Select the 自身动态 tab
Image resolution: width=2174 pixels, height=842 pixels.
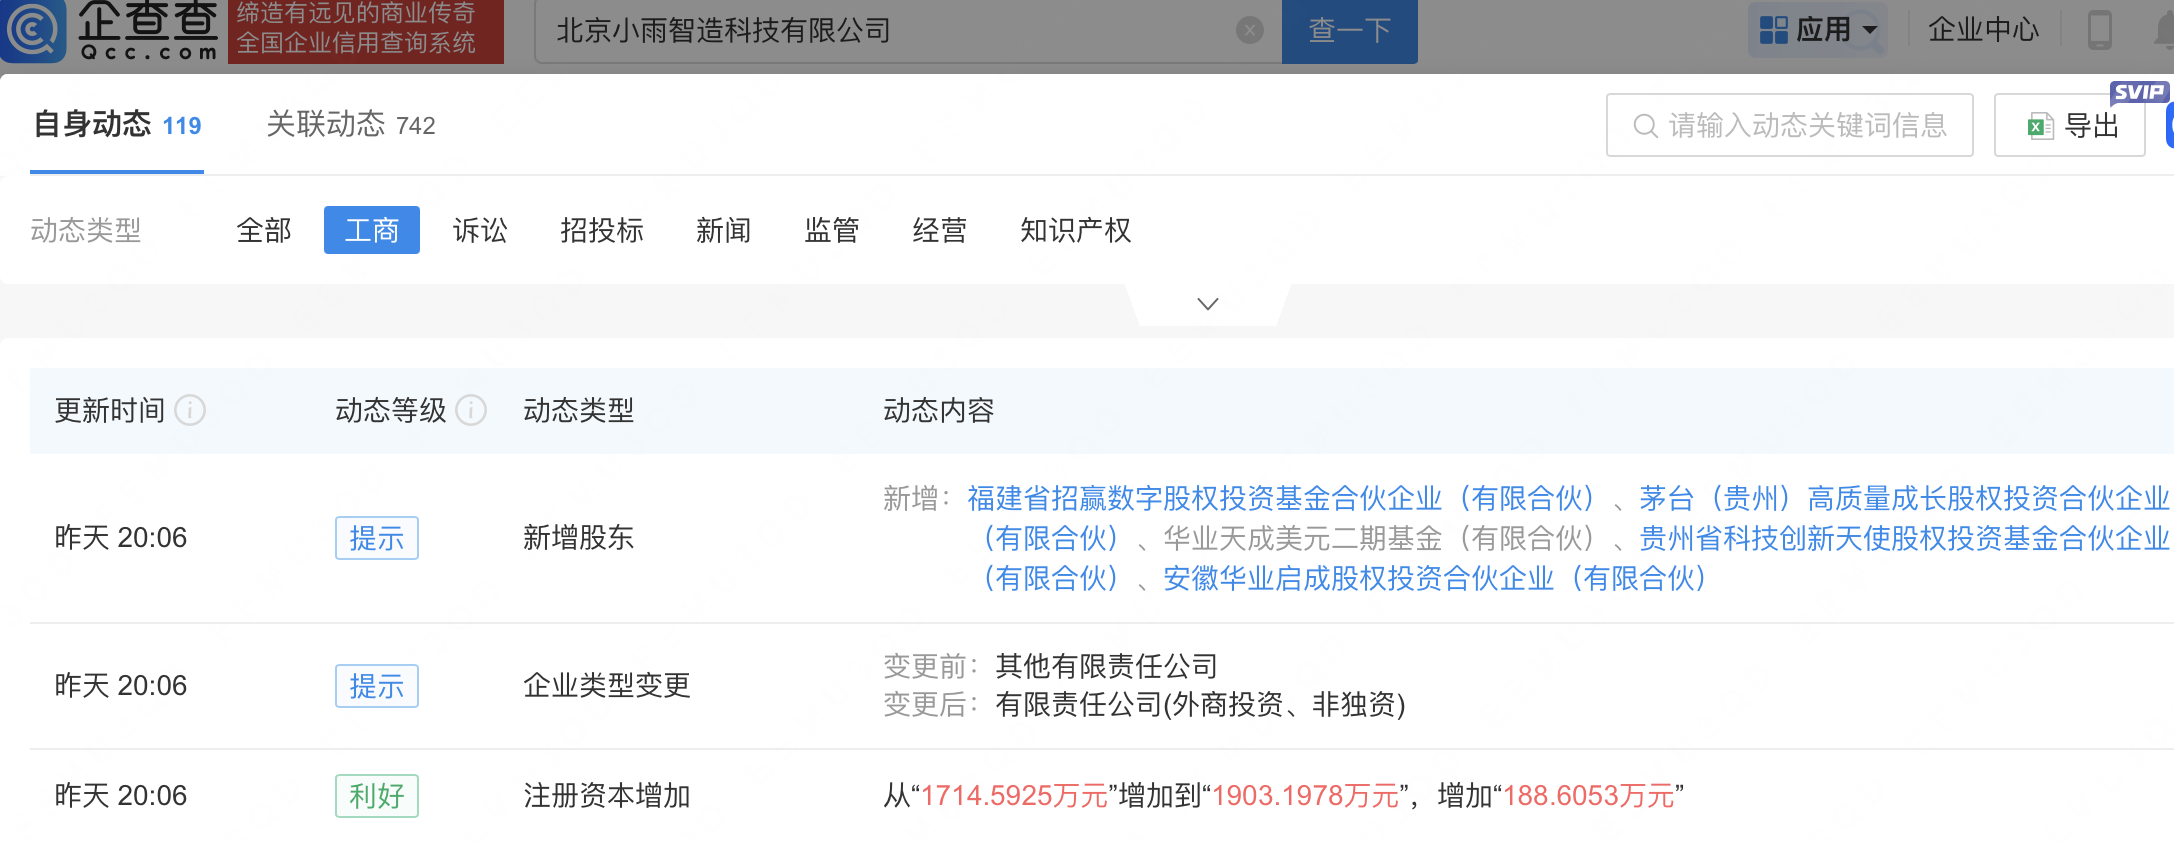117,125
